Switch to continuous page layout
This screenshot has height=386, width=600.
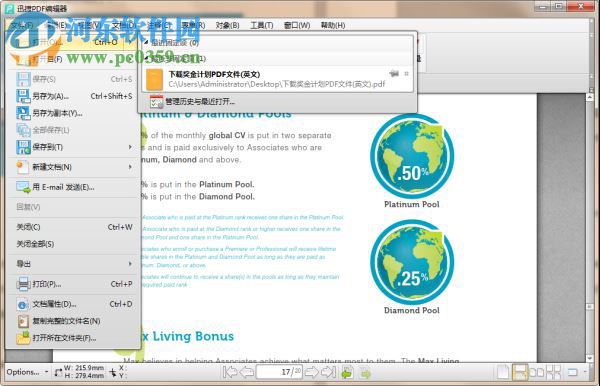pyautogui.click(x=520, y=372)
